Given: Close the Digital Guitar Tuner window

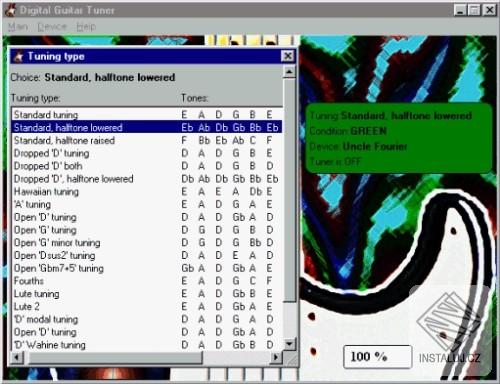Looking at the screenshot, I should 489,10.
